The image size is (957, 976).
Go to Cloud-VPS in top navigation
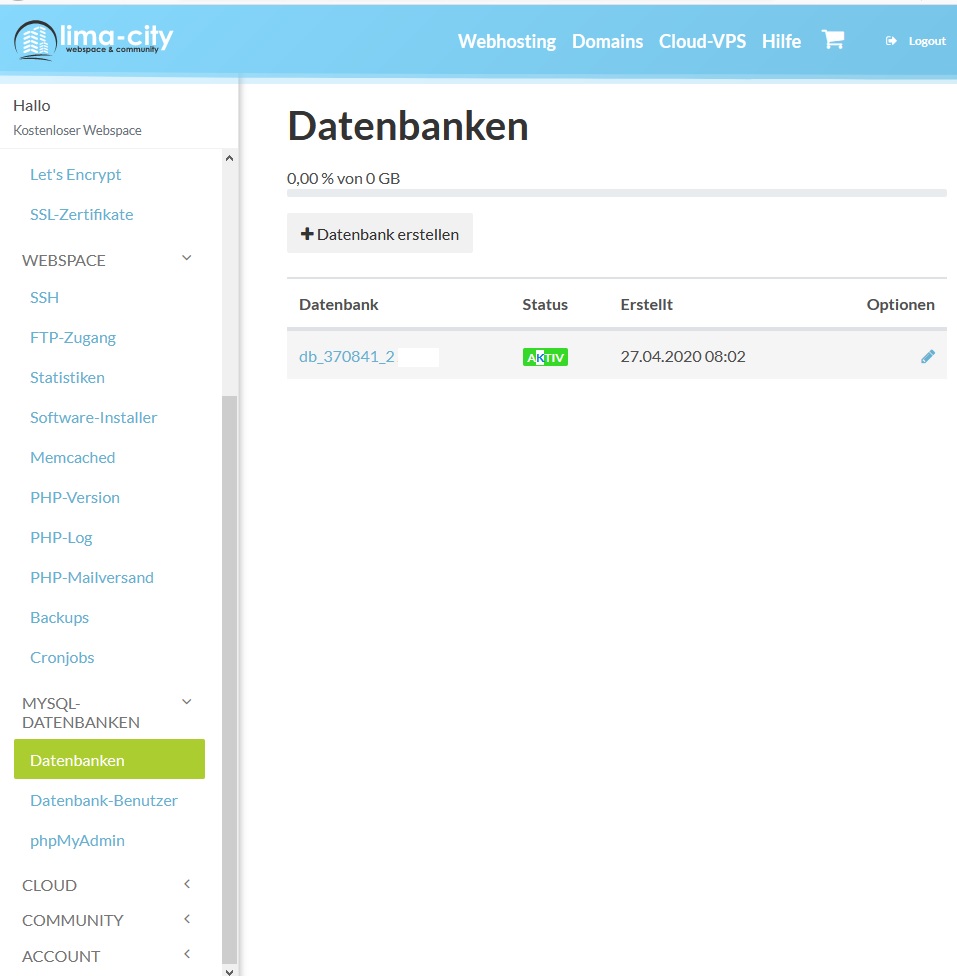pos(702,41)
